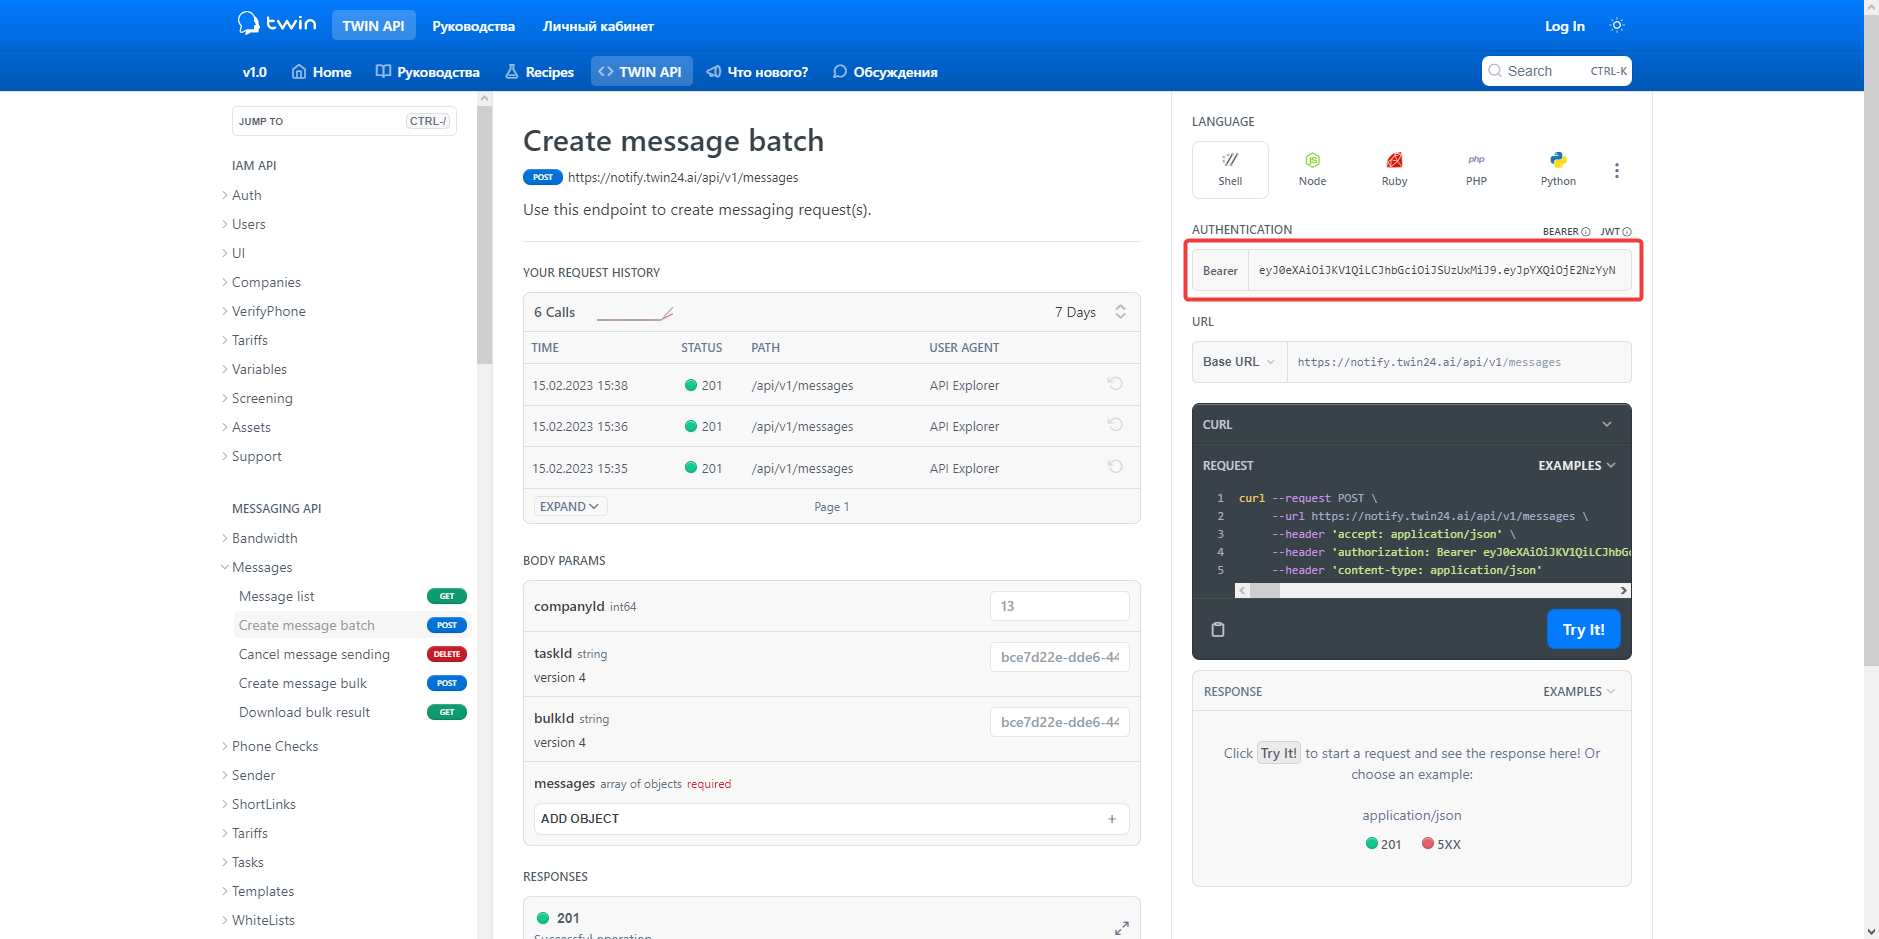Select TWIN API in the navigation bar
The width and height of the screenshot is (1879, 939).
coord(641,72)
